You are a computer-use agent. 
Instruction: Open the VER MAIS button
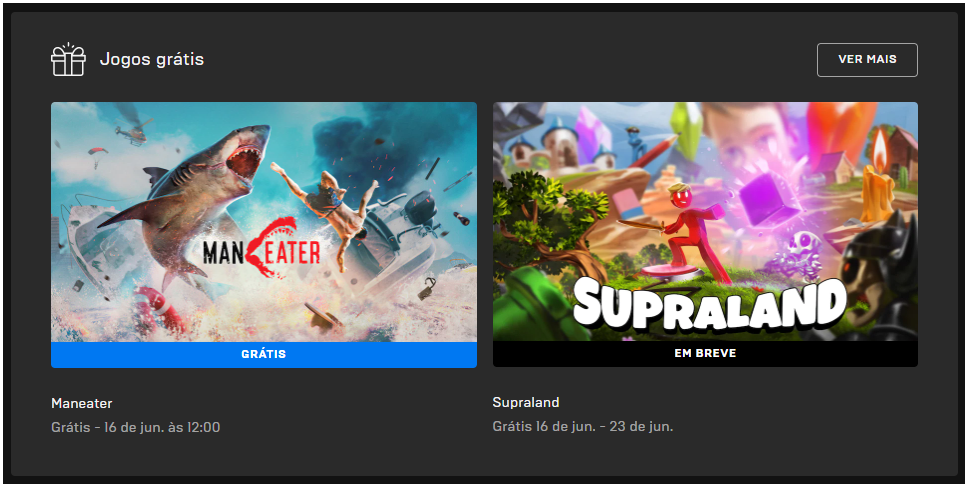pyautogui.click(x=867, y=60)
